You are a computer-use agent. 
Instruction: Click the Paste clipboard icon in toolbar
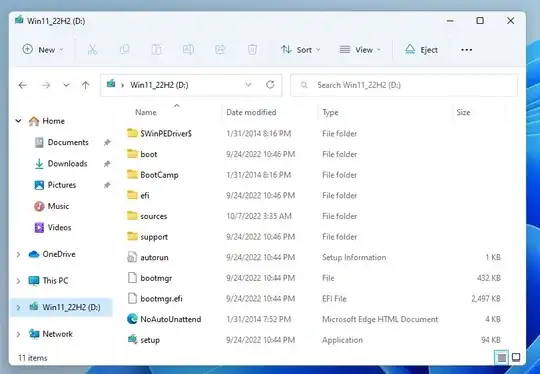(156, 50)
